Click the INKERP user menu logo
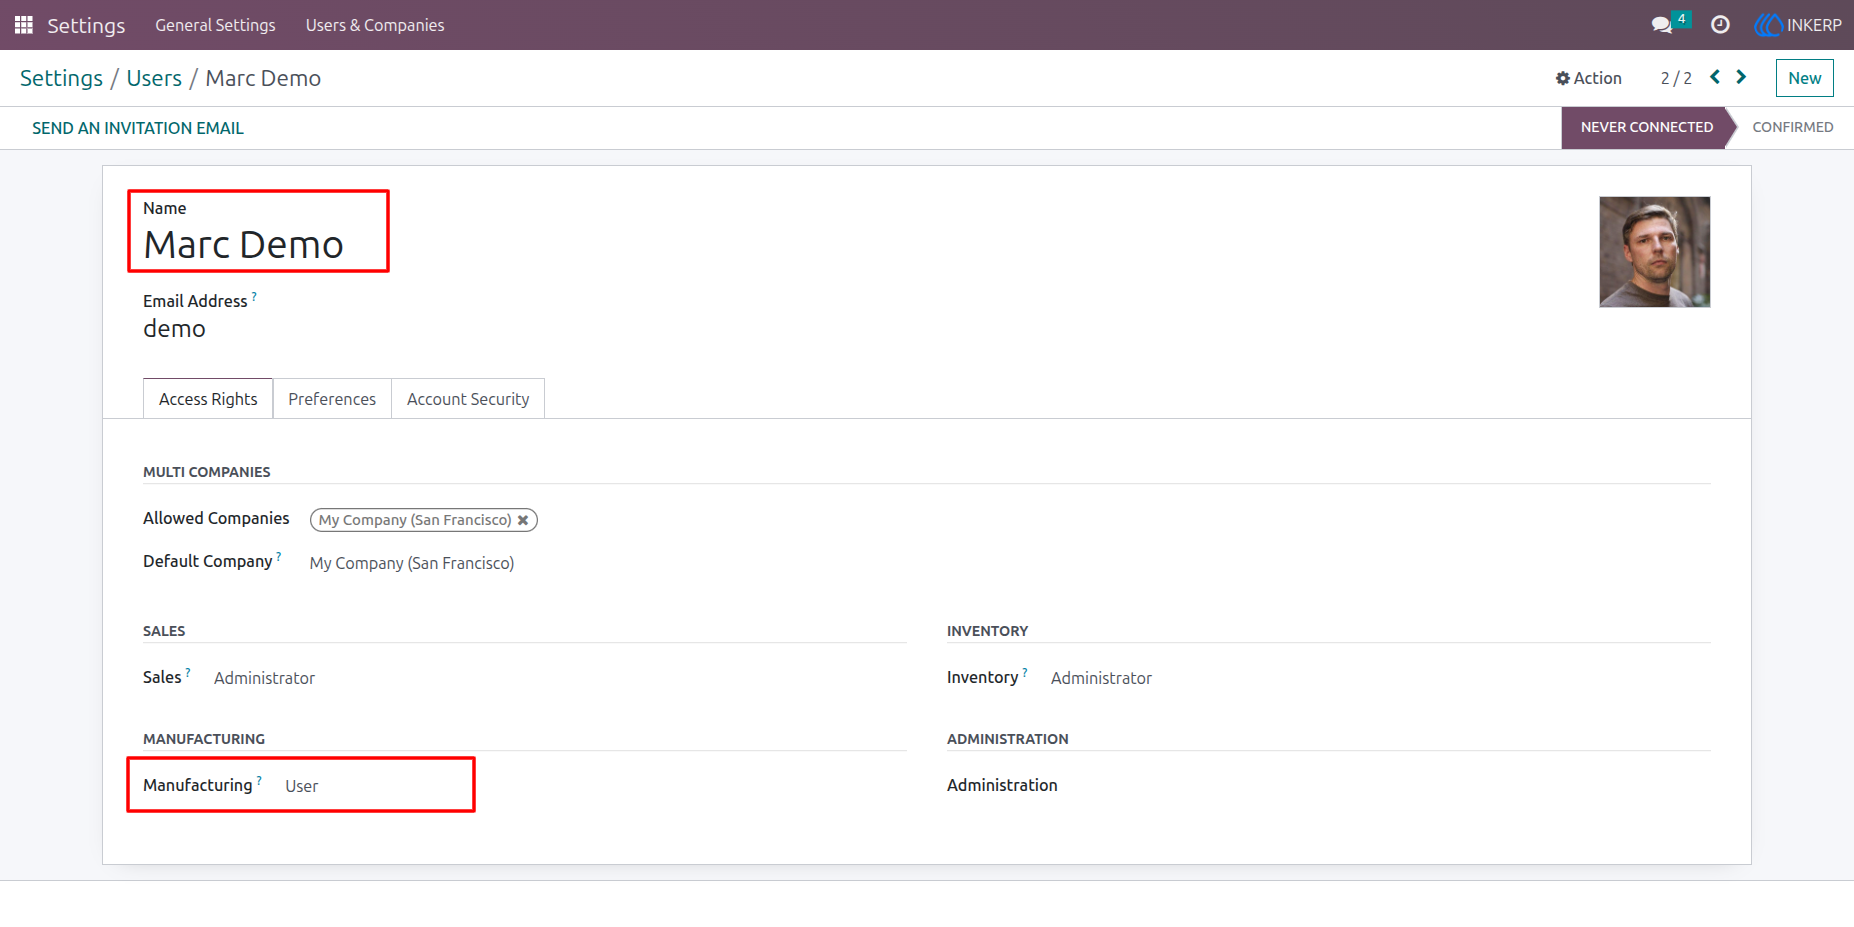Image resolution: width=1854 pixels, height=927 pixels. click(x=1798, y=25)
